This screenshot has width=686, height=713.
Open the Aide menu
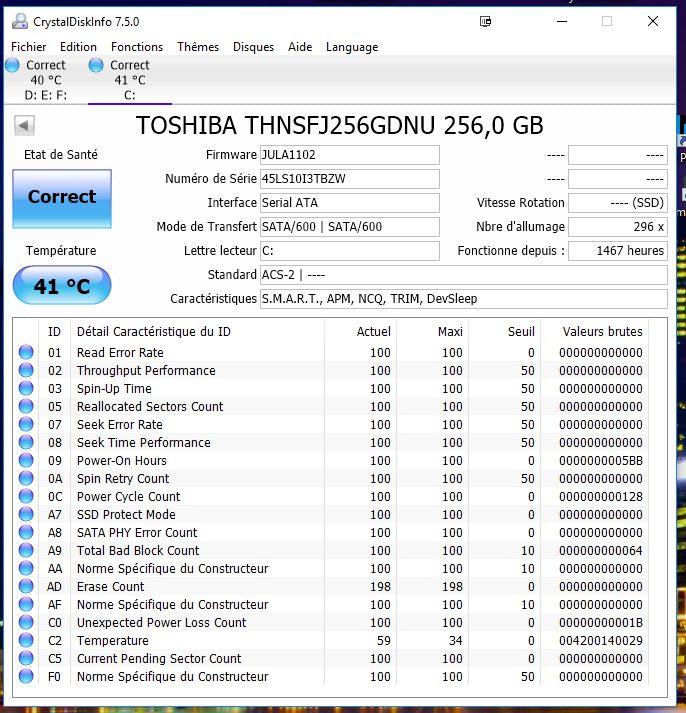300,47
